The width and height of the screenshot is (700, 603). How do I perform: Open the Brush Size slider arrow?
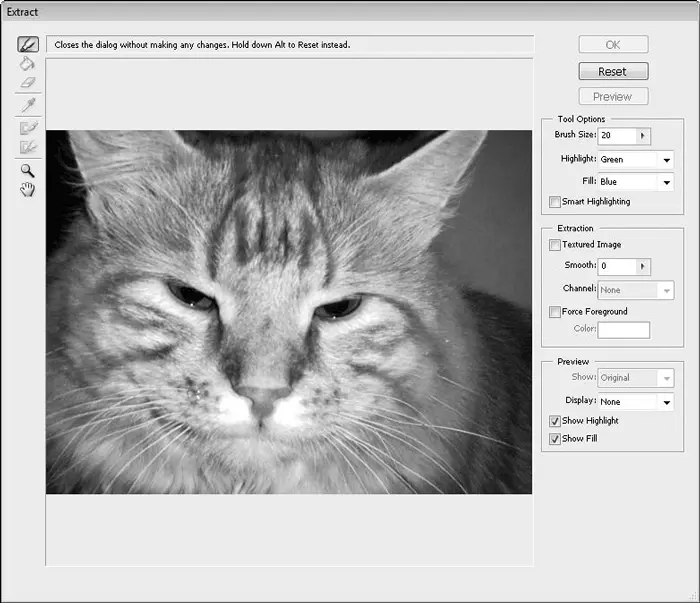[x=643, y=135]
